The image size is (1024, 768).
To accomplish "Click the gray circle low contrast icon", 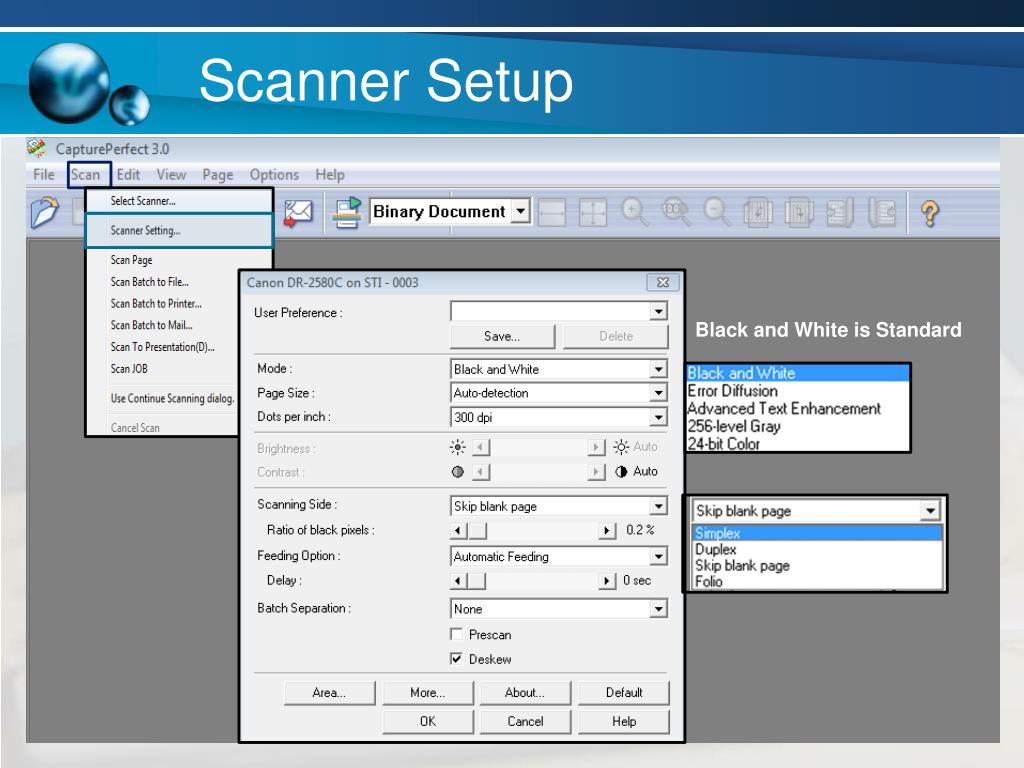I will (458, 472).
